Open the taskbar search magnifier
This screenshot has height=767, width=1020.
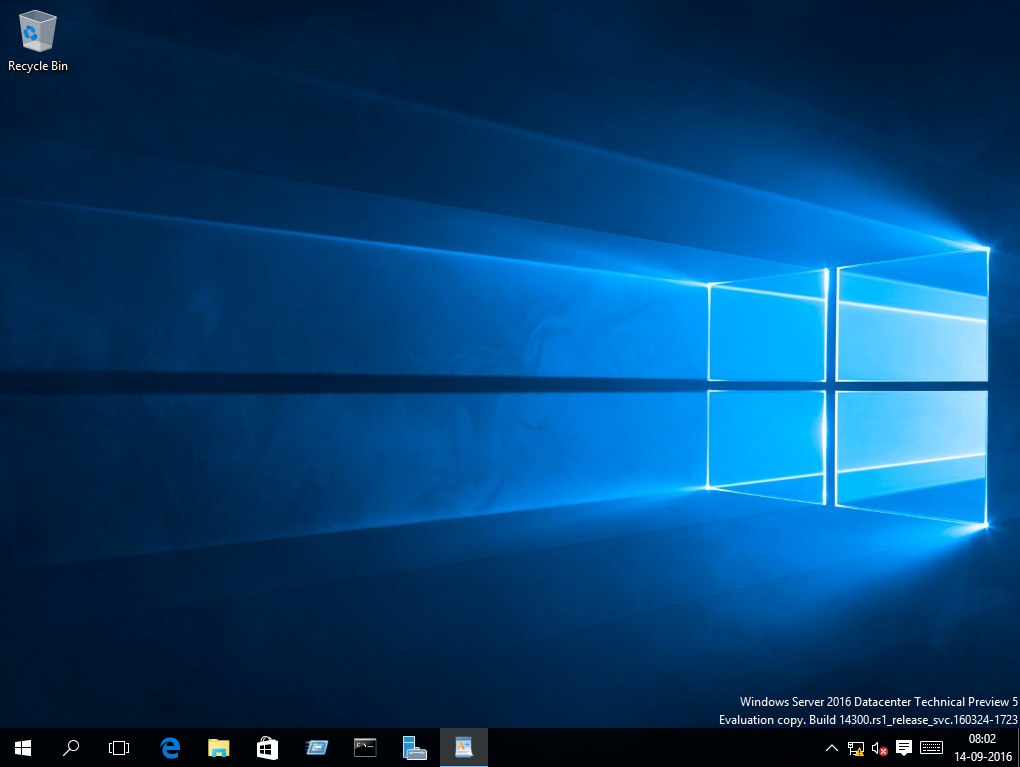coord(71,748)
